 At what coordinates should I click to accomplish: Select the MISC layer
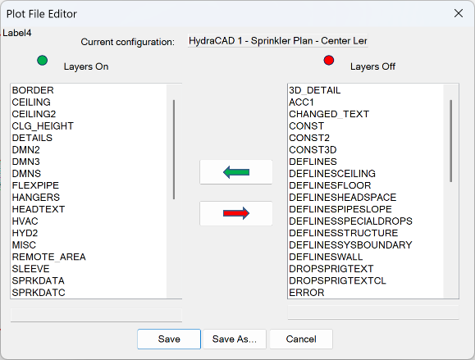89,245
